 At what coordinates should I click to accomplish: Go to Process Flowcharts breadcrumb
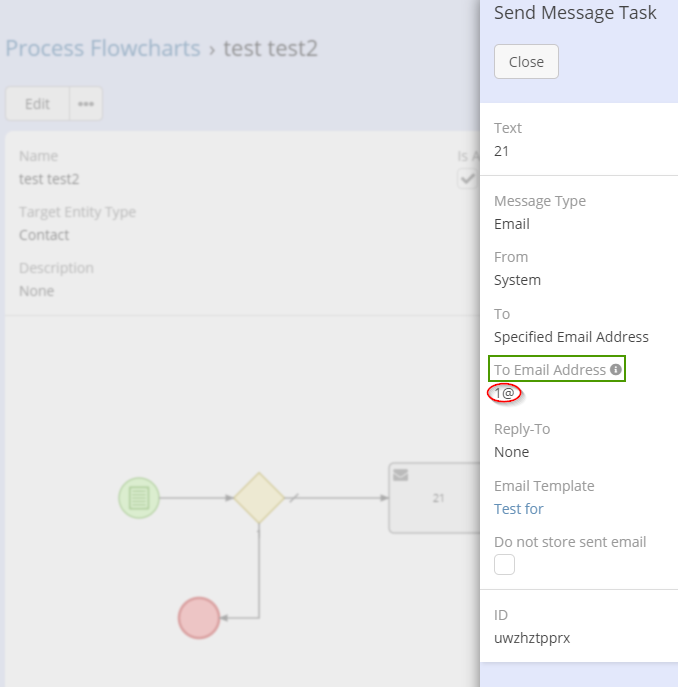pyautogui.click(x=103, y=48)
